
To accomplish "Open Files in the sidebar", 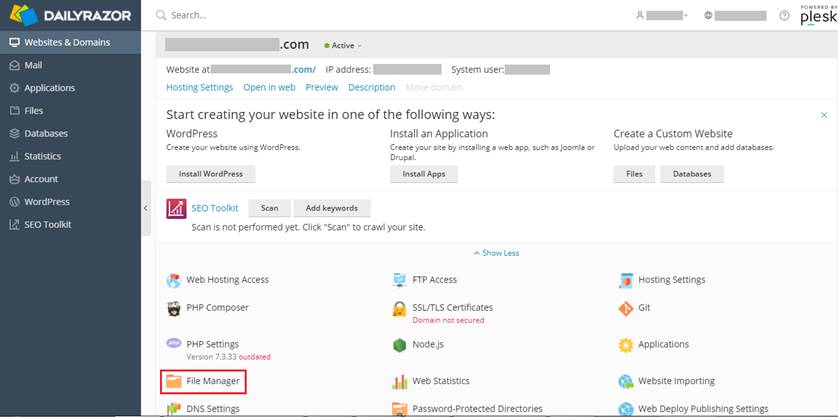I will (71, 111).
